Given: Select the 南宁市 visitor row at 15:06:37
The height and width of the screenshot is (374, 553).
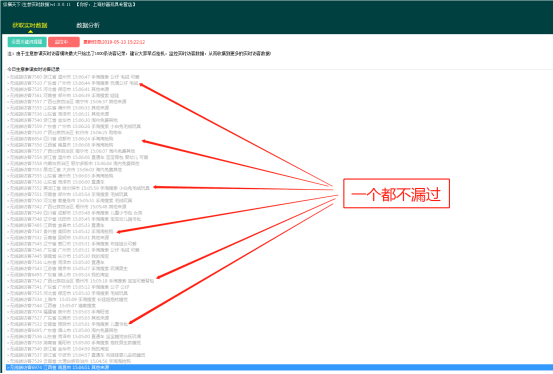Looking at the screenshot, I should pos(67,102).
